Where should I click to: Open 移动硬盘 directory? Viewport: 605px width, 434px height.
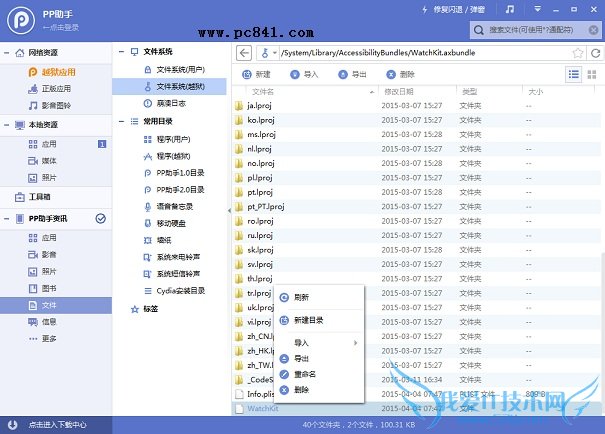tap(165, 223)
